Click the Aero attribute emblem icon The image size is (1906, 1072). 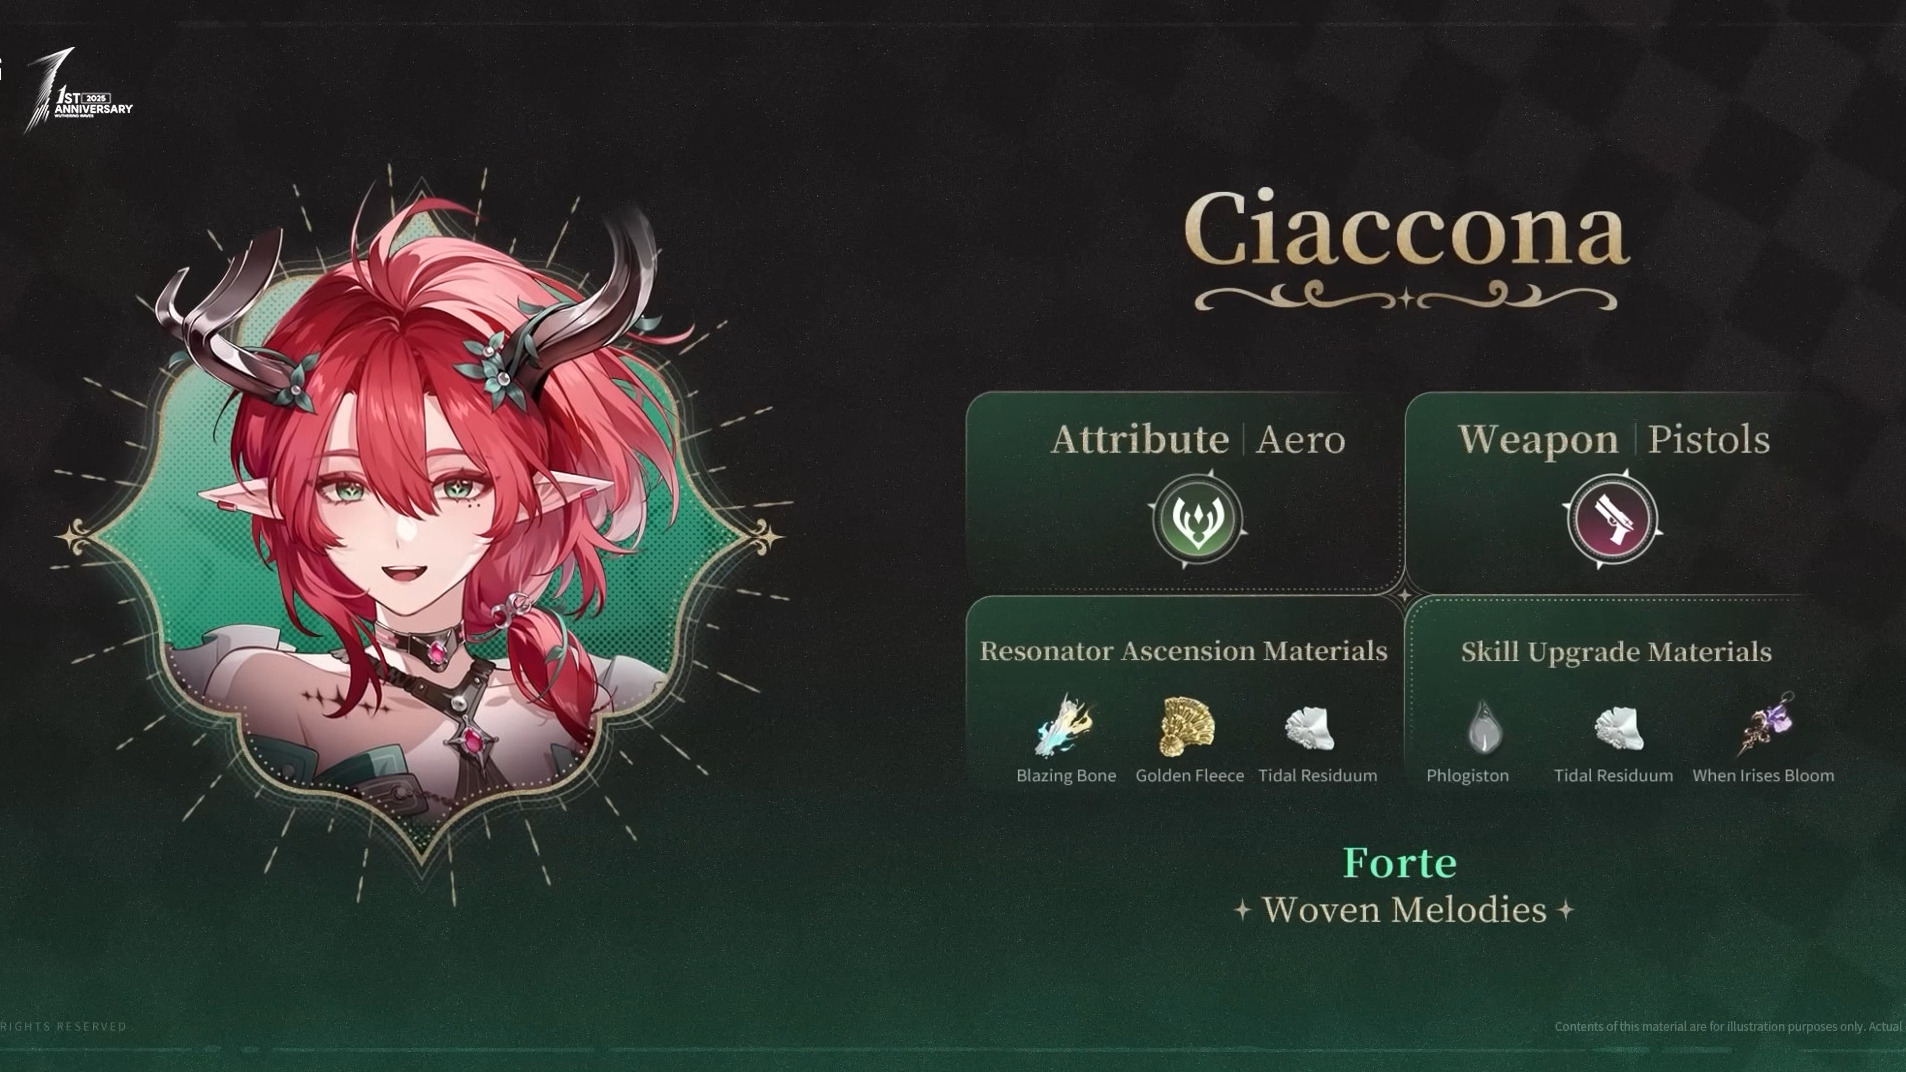coord(1197,518)
